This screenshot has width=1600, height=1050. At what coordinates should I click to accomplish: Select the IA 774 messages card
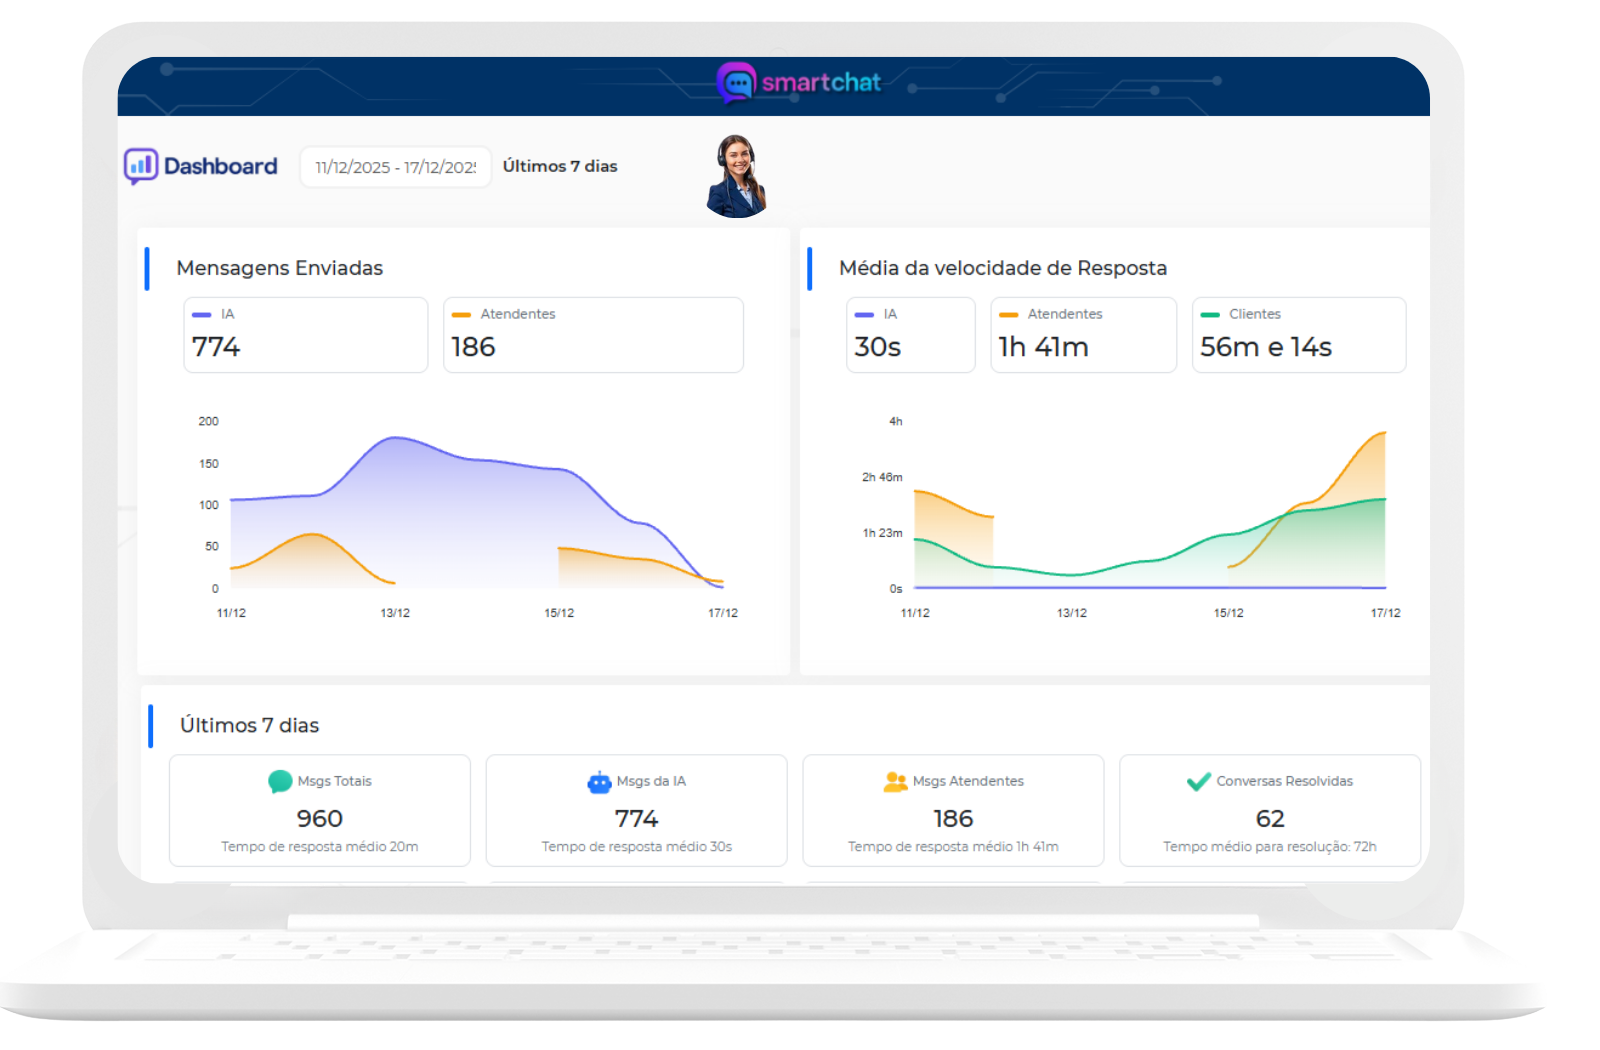[306, 335]
